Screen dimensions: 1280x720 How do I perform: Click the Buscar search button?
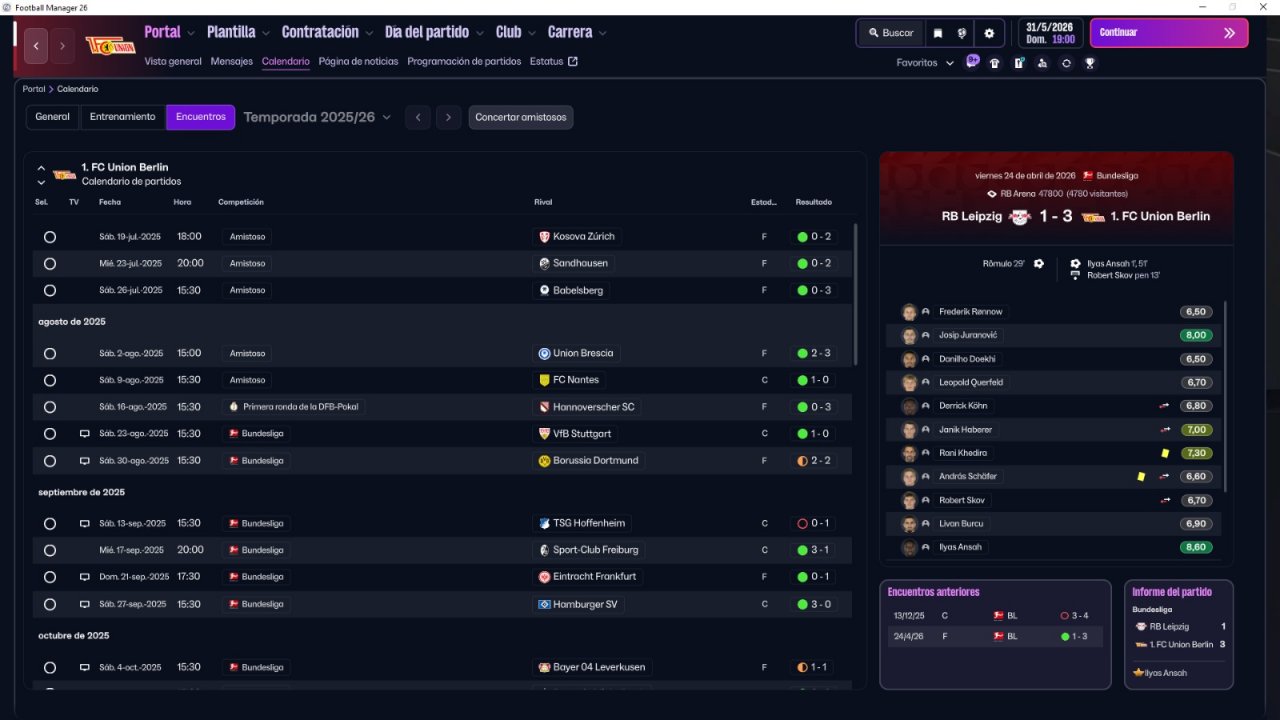point(890,33)
